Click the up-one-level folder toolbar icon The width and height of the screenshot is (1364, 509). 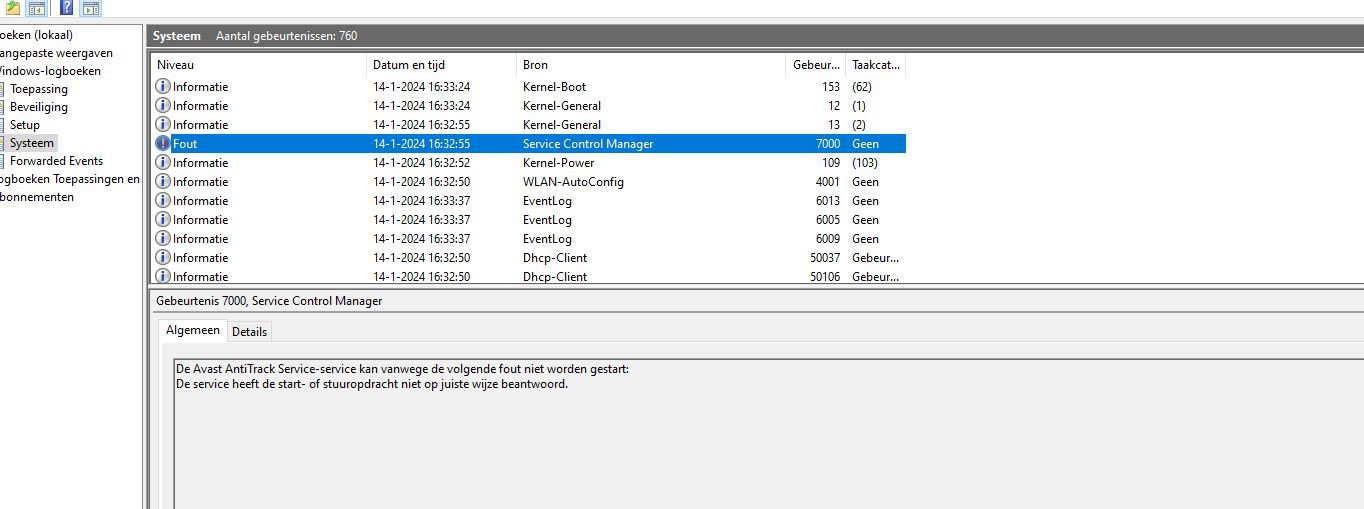click(12, 8)
